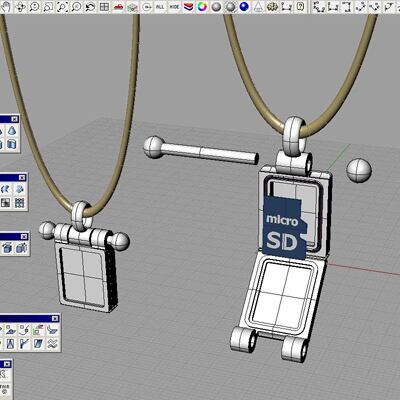Choose the Zoom Dynamic magnifier

[x=34, y=6]
